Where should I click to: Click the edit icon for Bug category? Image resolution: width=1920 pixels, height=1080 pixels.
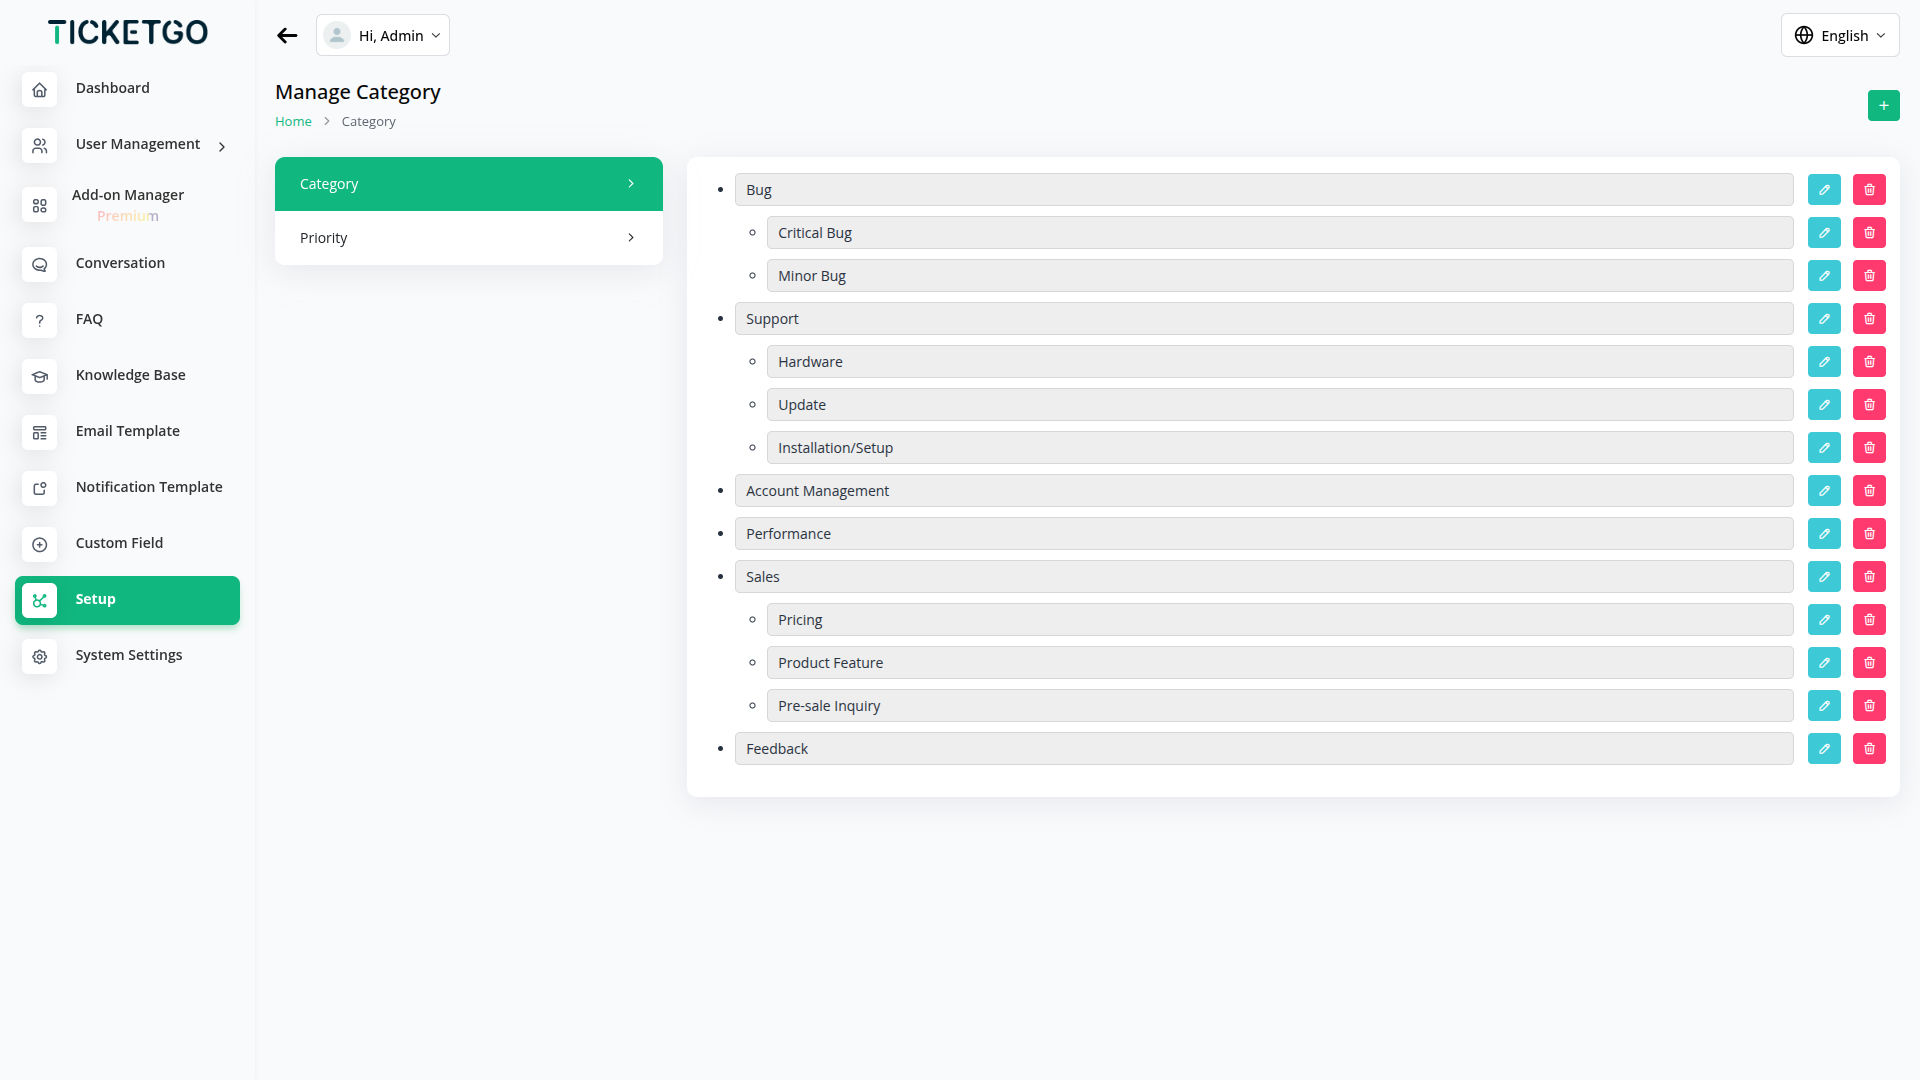click(1824, 190)
